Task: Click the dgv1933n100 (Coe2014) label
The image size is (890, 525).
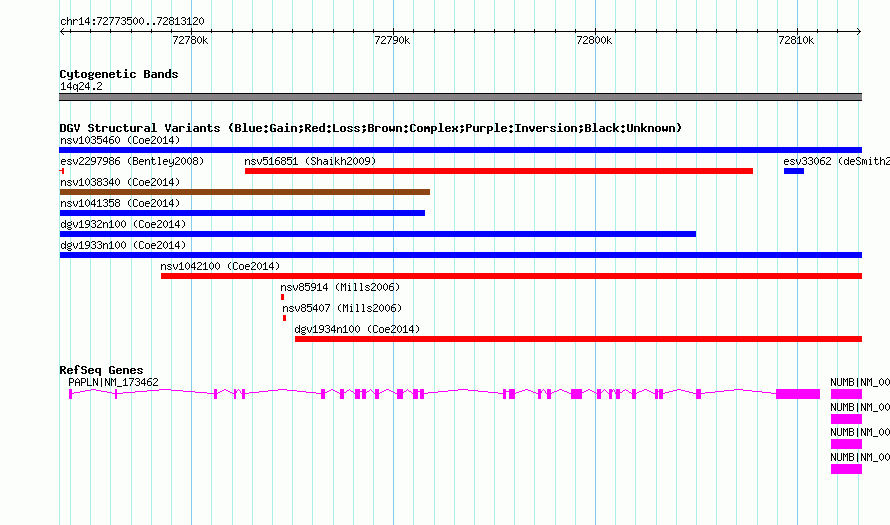Action: tap(123, 245)
